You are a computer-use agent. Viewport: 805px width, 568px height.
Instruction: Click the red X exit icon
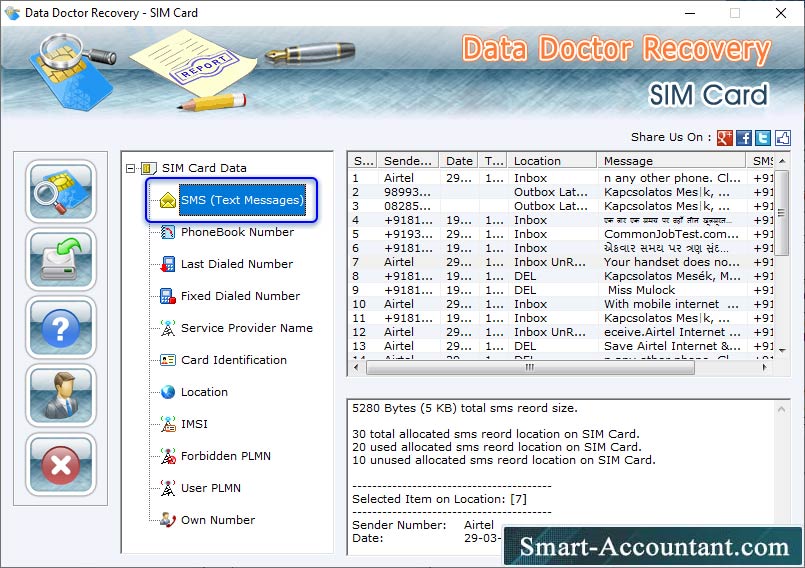tap(61, 464)
